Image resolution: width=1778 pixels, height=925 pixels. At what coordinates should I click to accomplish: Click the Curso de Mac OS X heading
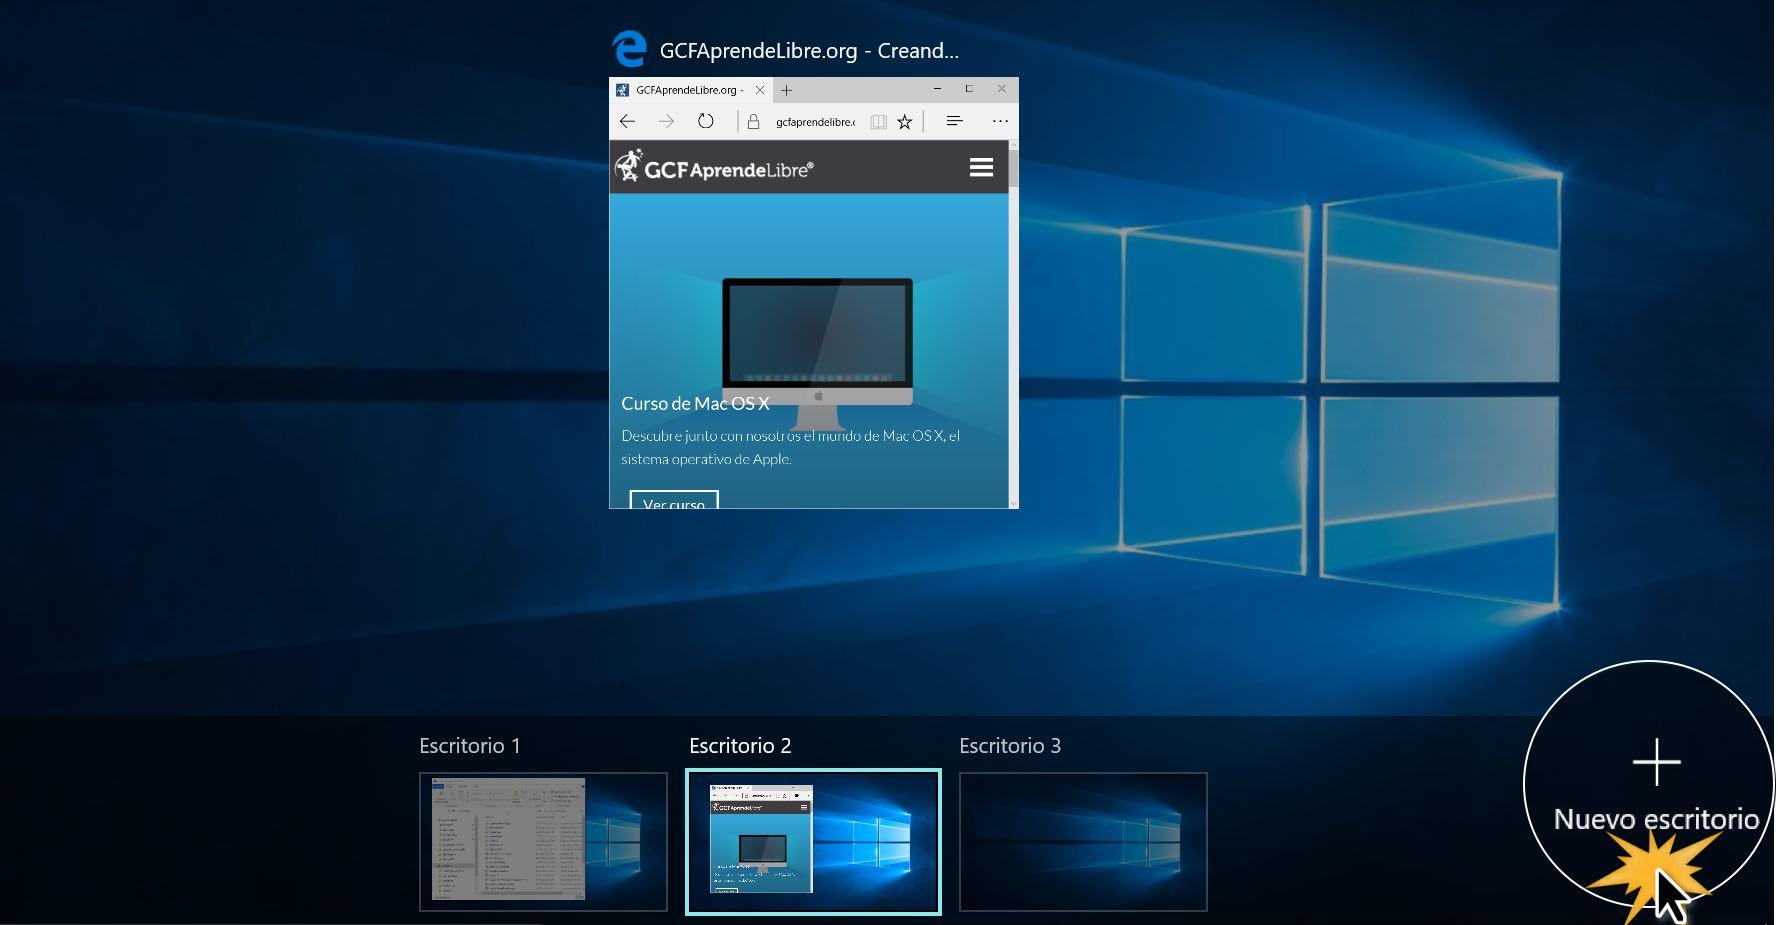pyautogui.click(x=695, y=404)
